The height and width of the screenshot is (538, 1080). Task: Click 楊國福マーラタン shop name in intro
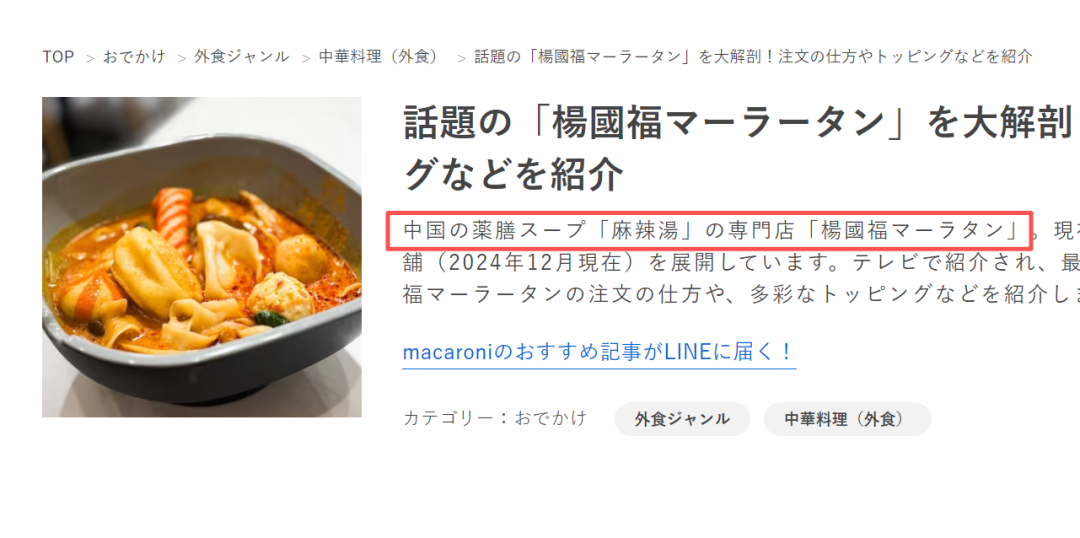tap(911, 230)
